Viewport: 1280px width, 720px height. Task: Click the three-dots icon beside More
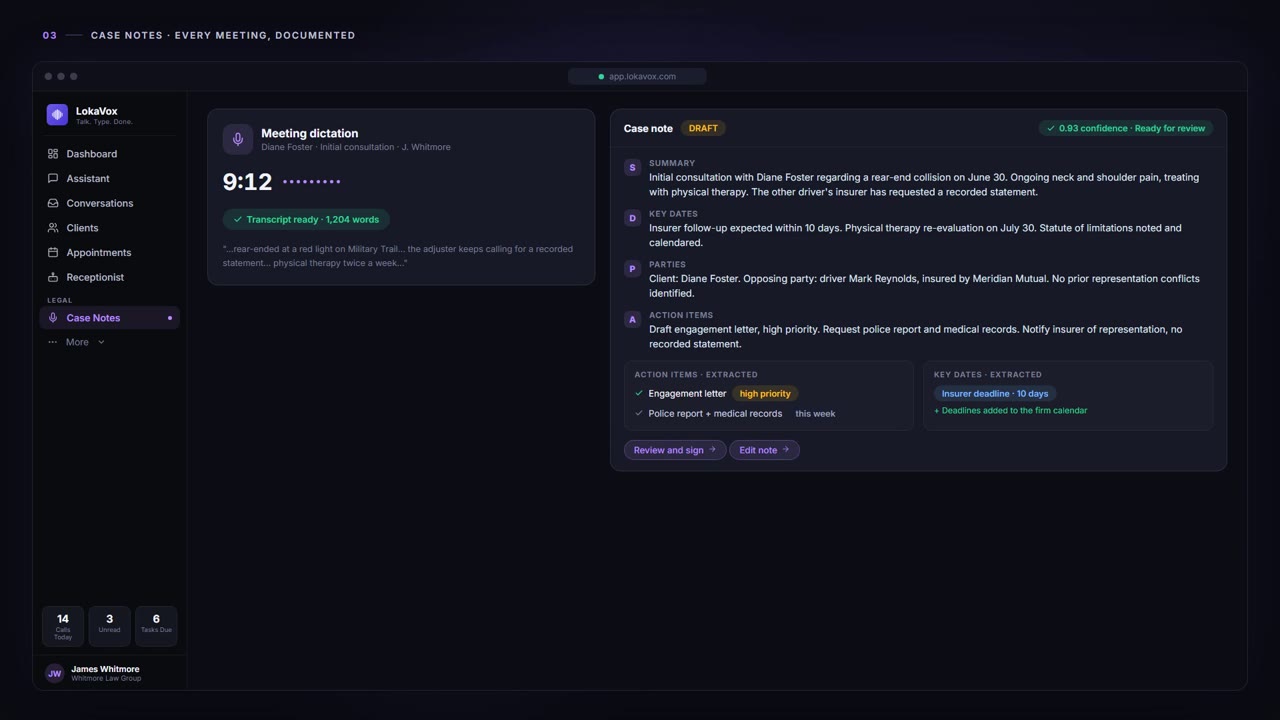click(x=53, y=342)
